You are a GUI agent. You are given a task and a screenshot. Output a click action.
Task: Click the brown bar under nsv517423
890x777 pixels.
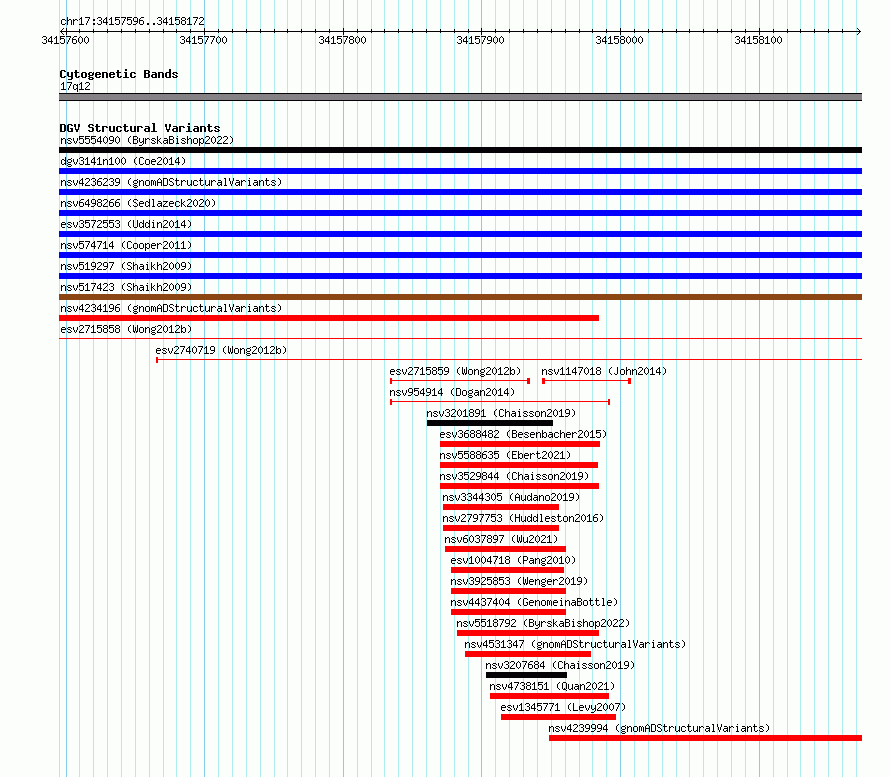(x=460, y=297)
